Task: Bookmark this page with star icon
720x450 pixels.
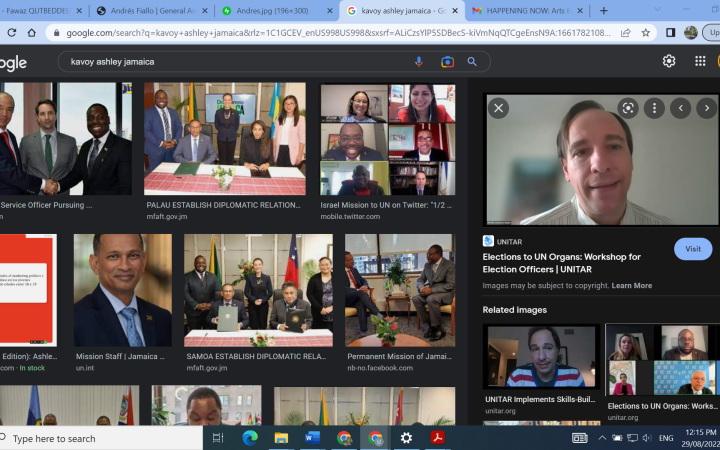Action: tap(645, 32)
